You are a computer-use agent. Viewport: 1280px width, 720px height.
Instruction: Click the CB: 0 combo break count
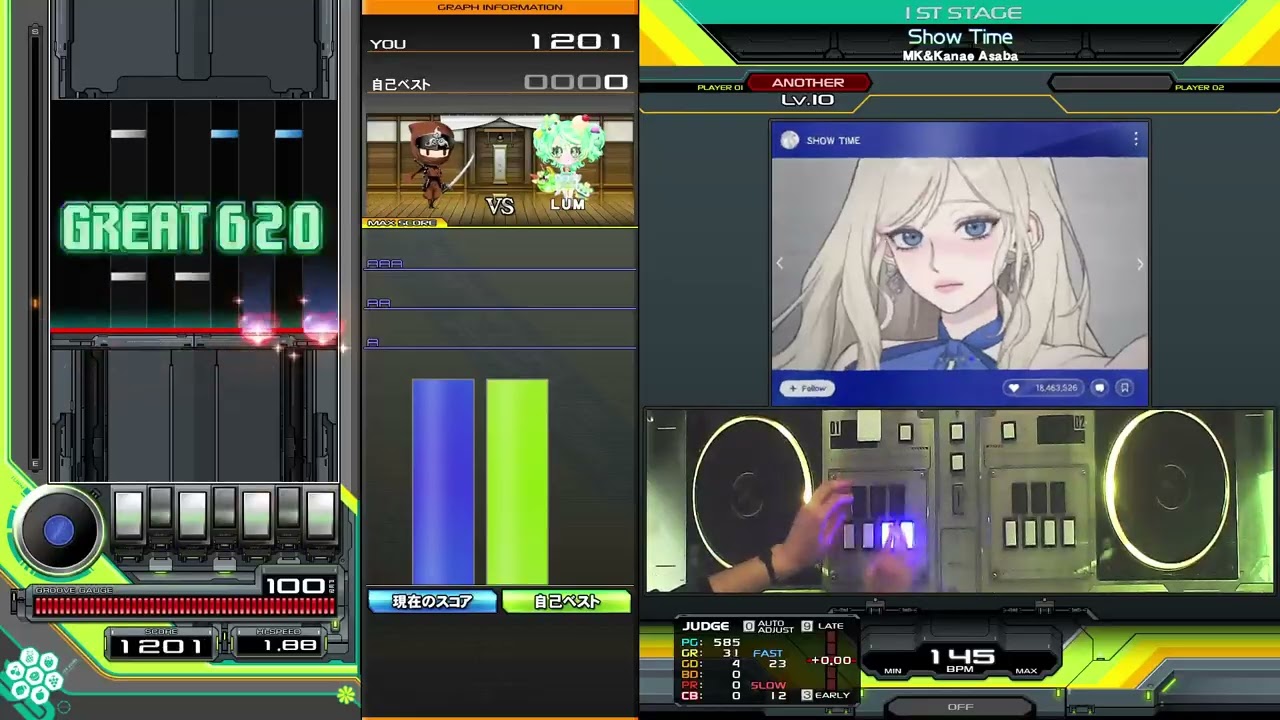[x=711, y=696]
